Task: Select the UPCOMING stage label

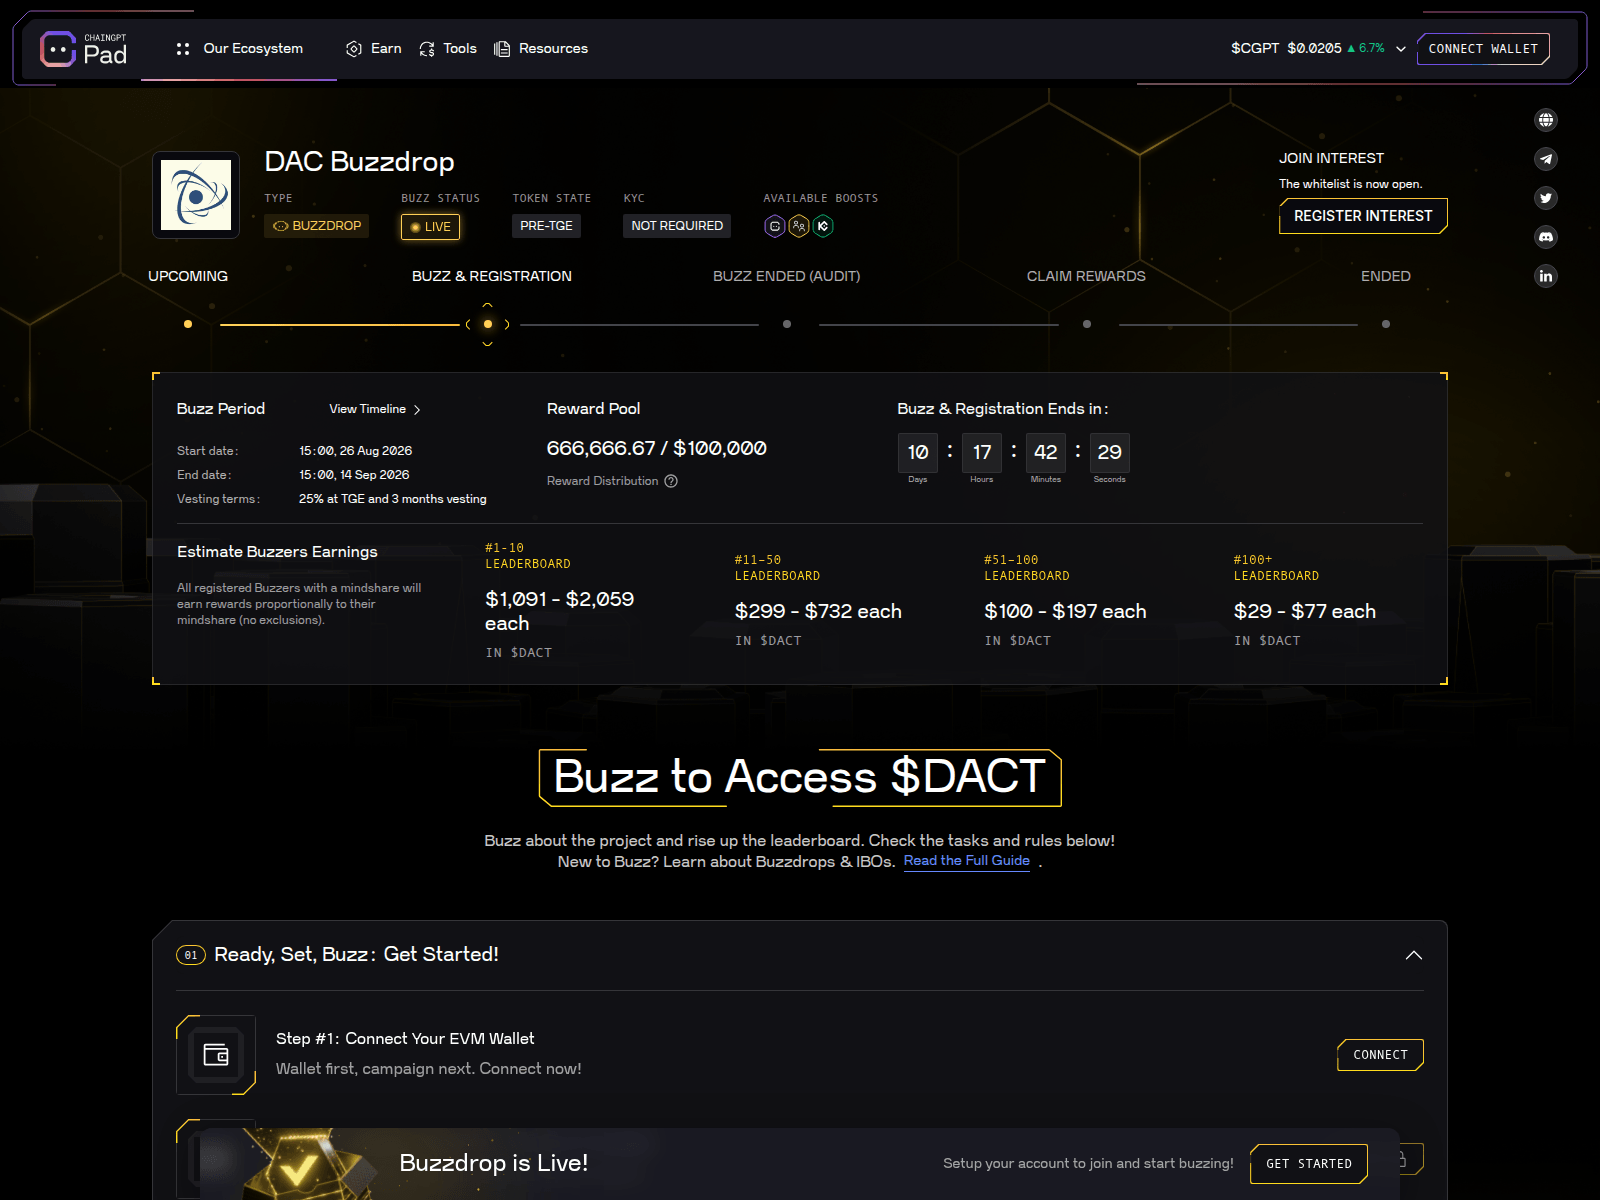Action: [x=188, y=276]
